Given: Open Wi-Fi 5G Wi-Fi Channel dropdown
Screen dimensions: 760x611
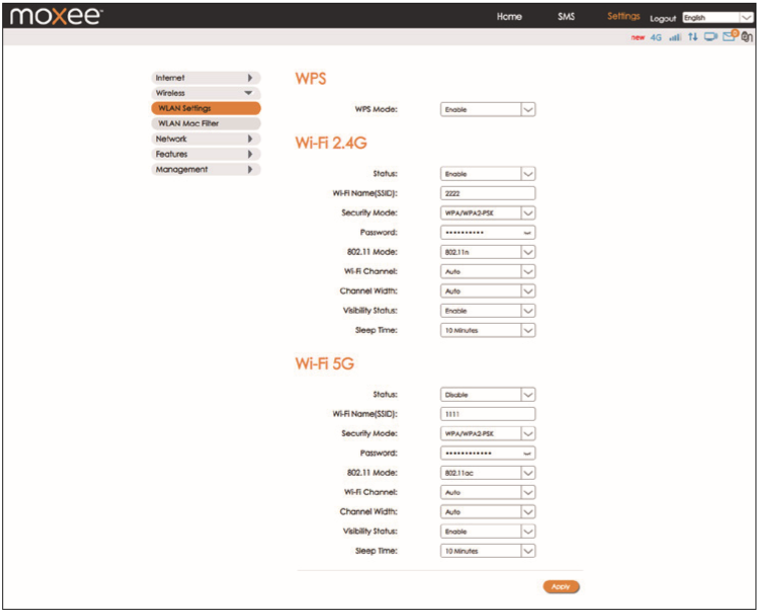Looking at the screenshot, I should (x=488, y=493).
